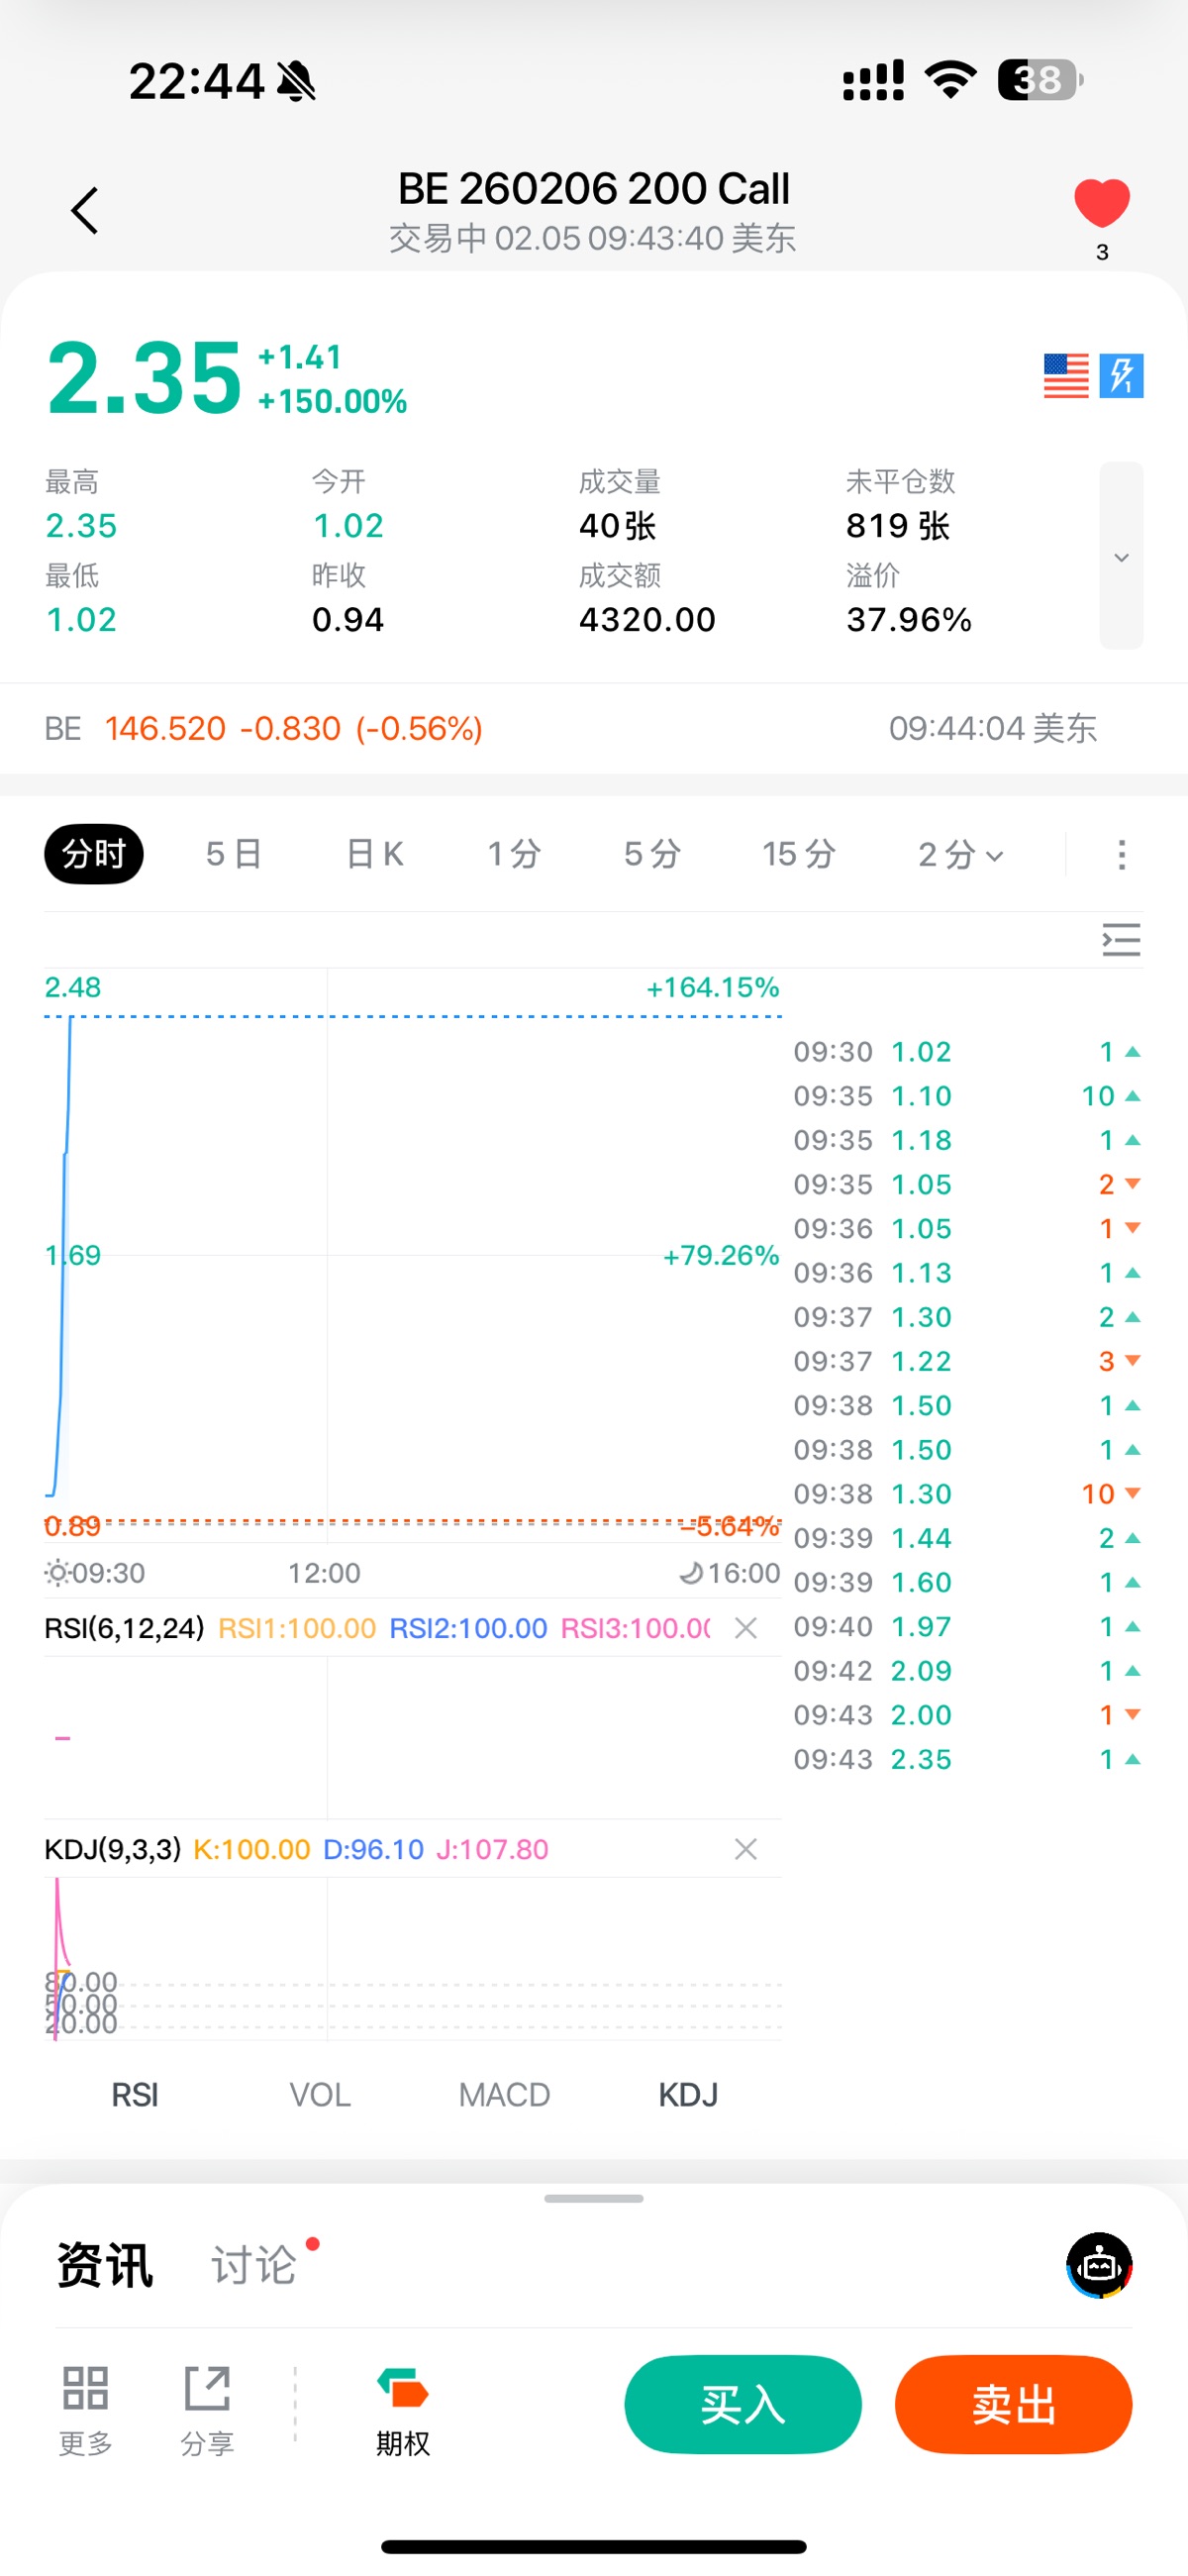Close the RSI indicator panel

click(x=745, y=1629)
